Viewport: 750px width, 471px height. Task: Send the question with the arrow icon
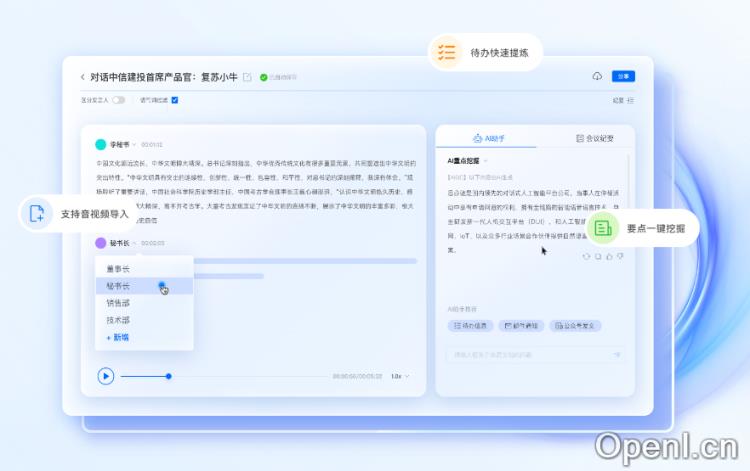tap(617, 355)
